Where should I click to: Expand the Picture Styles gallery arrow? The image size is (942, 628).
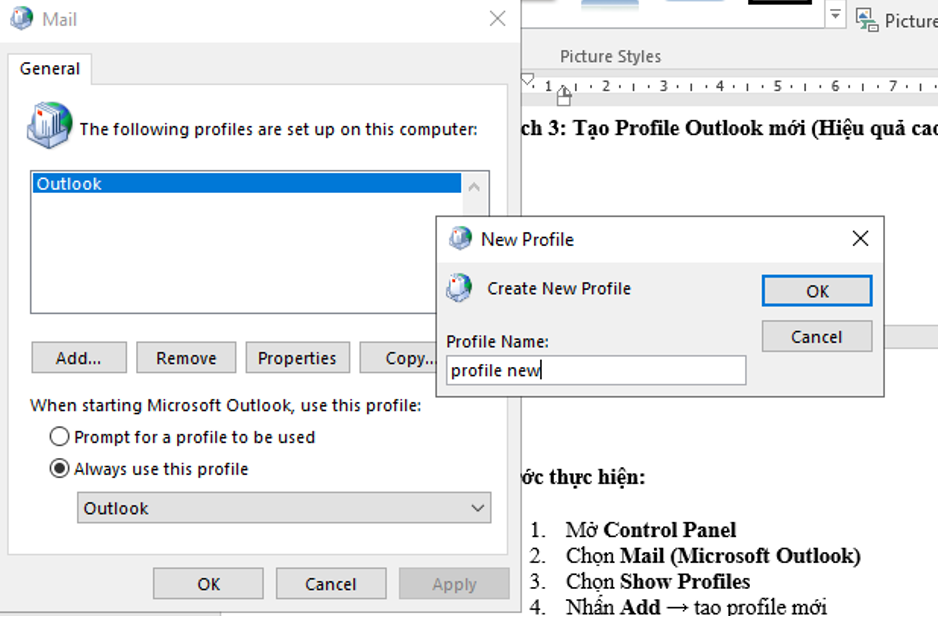[x=835, y=14]
